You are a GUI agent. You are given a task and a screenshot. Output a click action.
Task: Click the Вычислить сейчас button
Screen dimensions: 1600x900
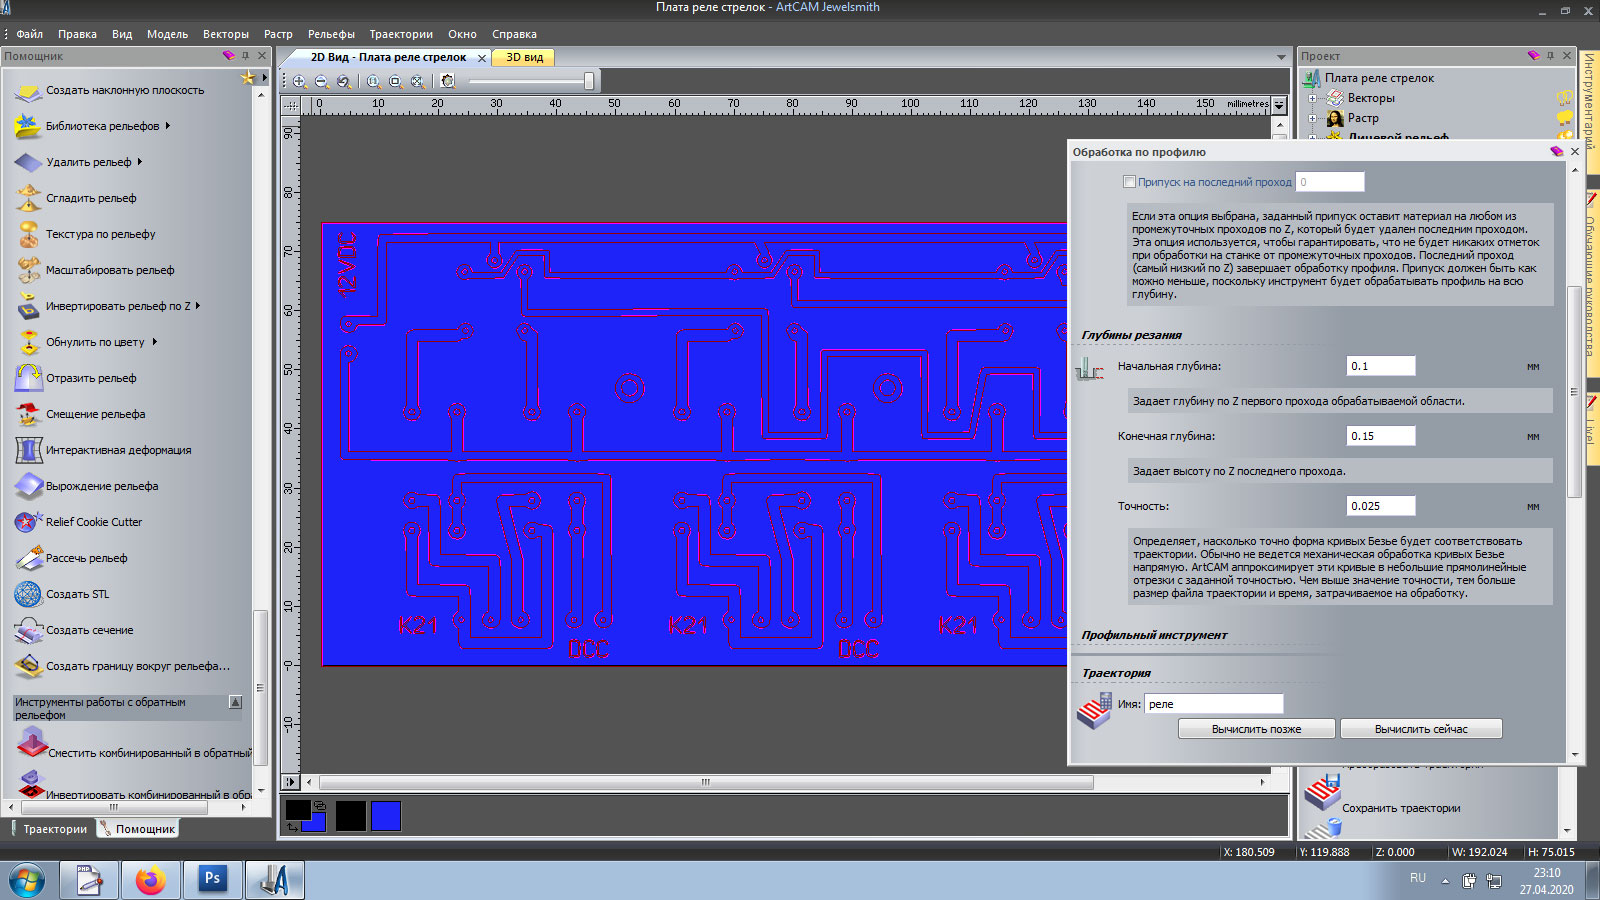coord(1421,729)
